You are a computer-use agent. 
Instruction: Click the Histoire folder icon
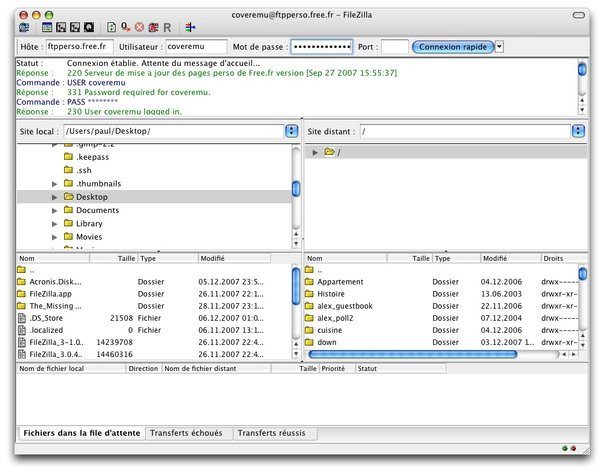[x=309, y=294]
